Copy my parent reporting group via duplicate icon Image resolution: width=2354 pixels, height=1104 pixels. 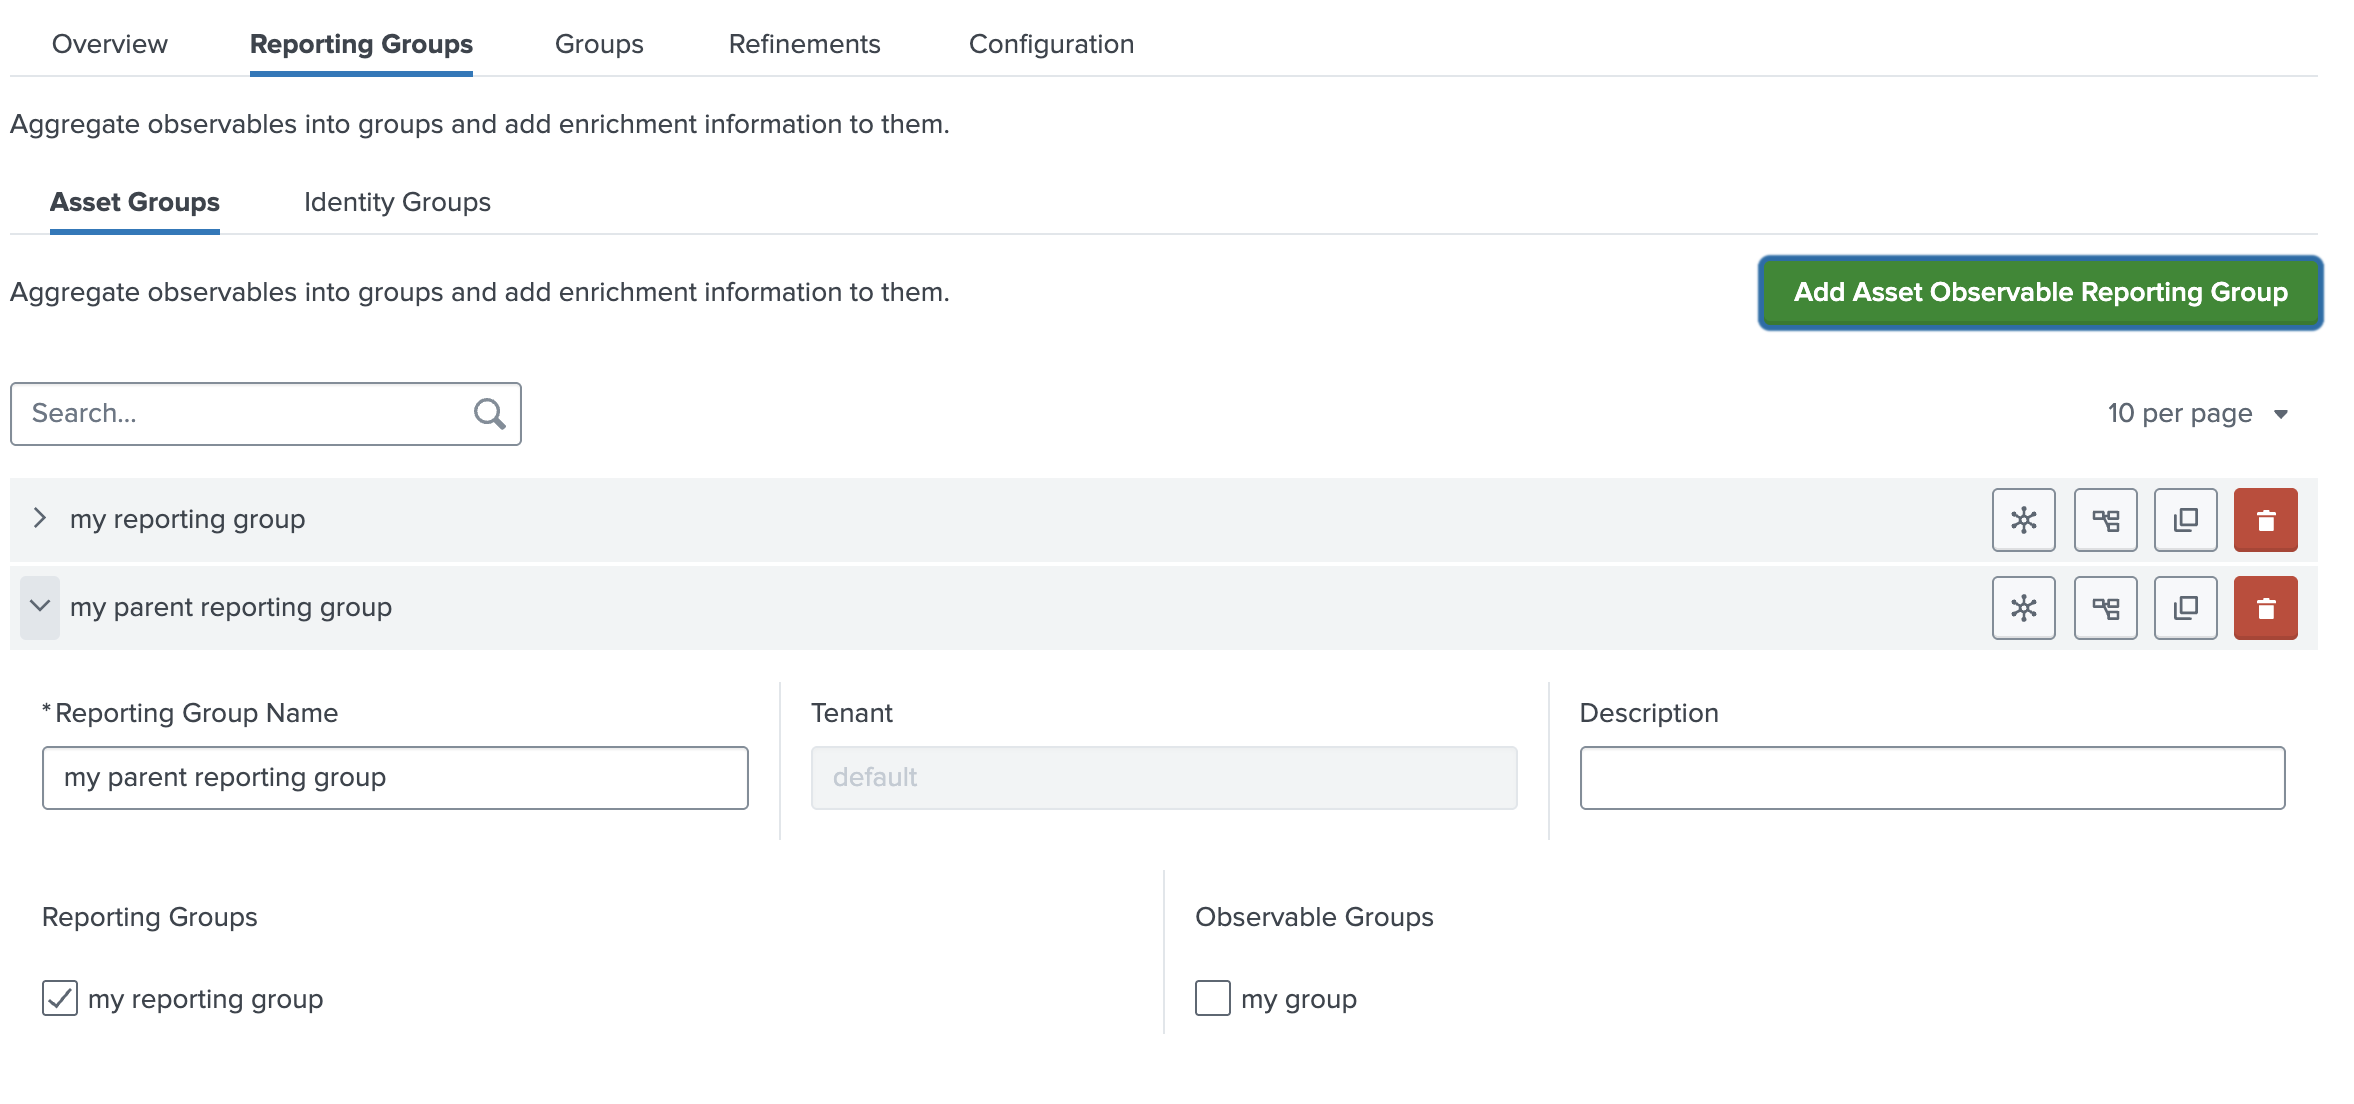pyautogui.click(x=2185, y=607)
